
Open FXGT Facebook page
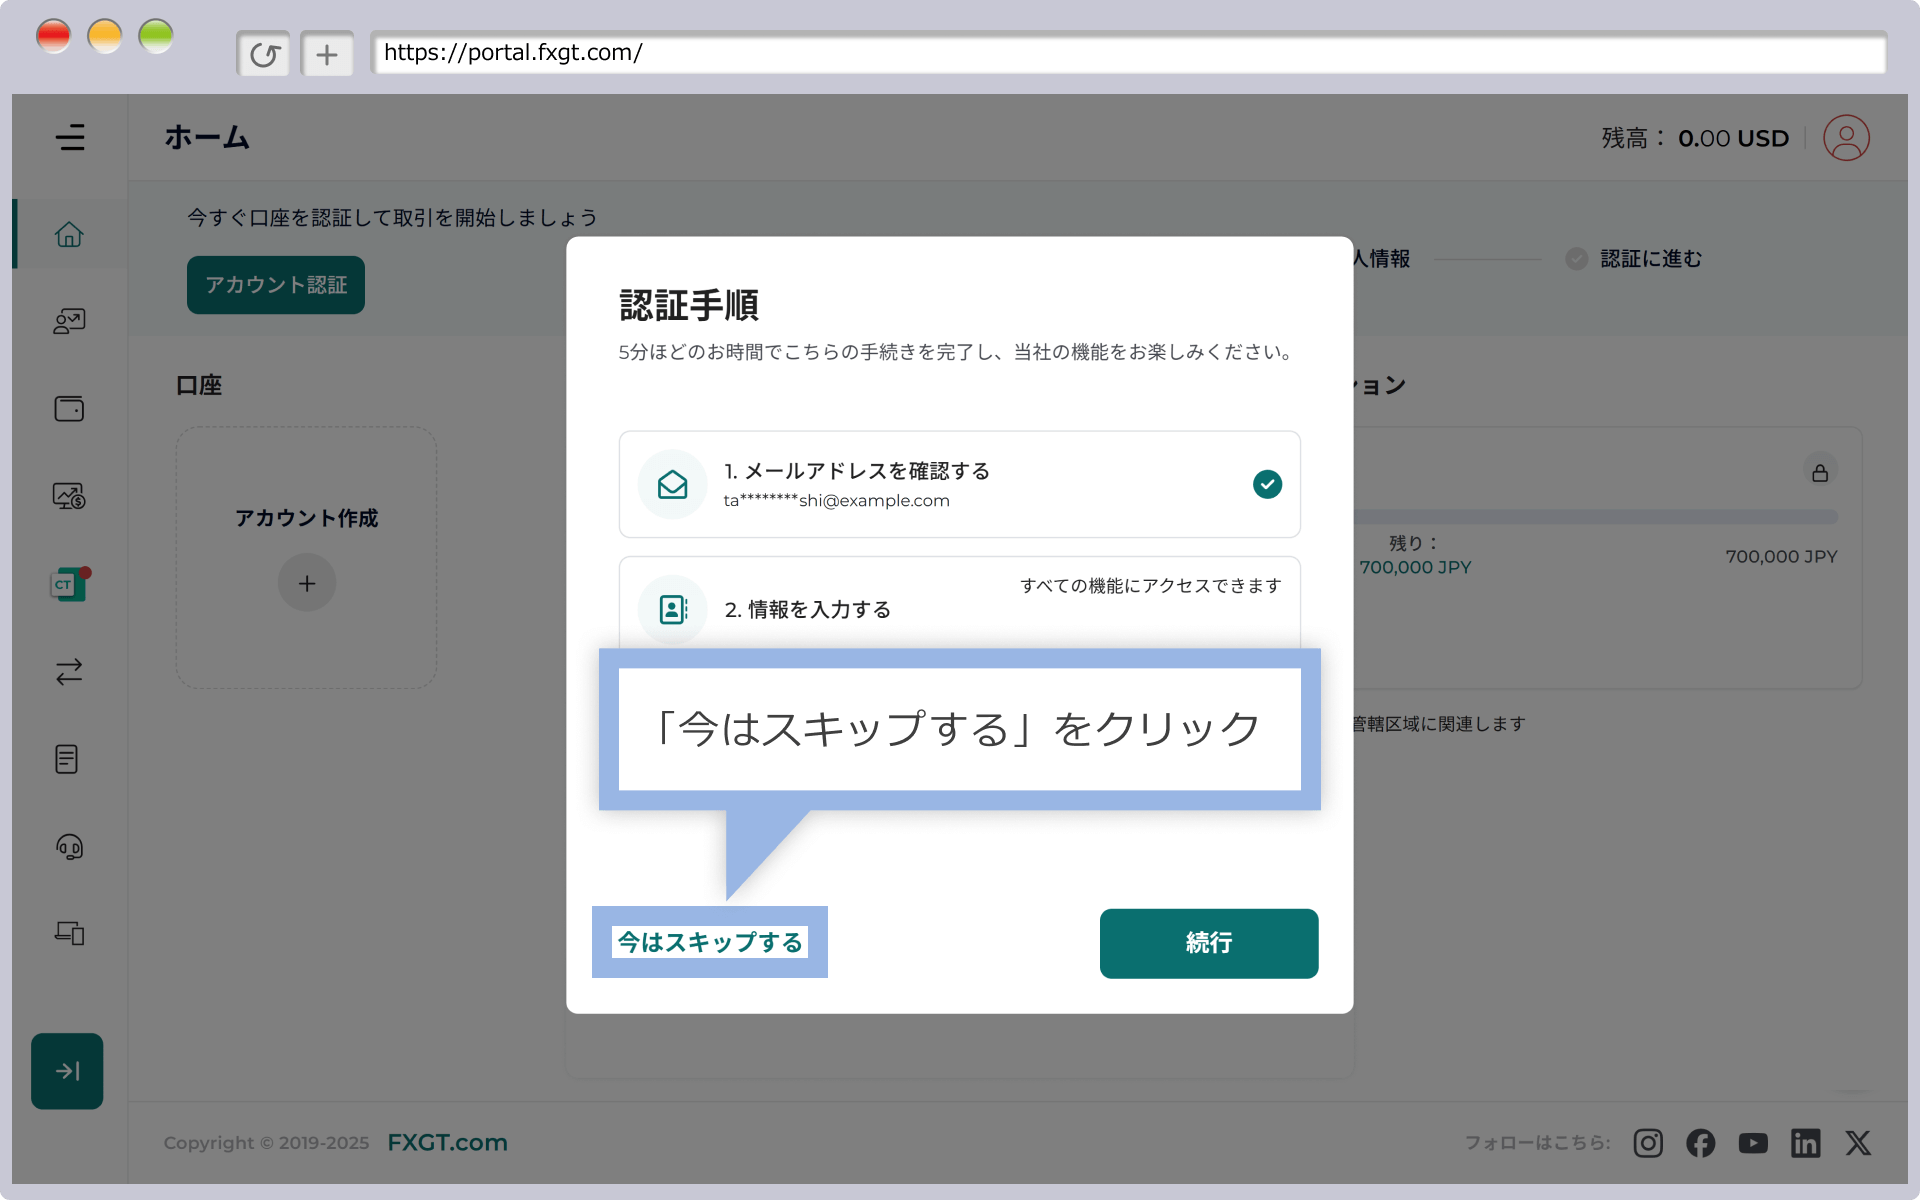[x=1700, y=1142]
